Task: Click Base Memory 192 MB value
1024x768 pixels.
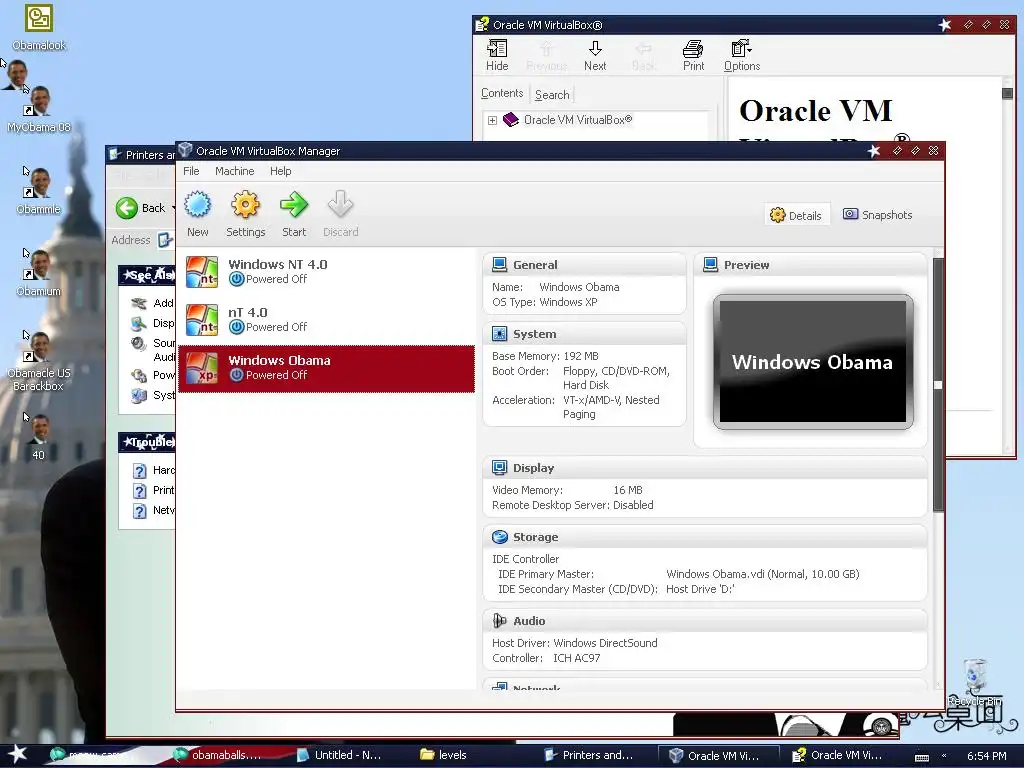Action: click(581, 356)
